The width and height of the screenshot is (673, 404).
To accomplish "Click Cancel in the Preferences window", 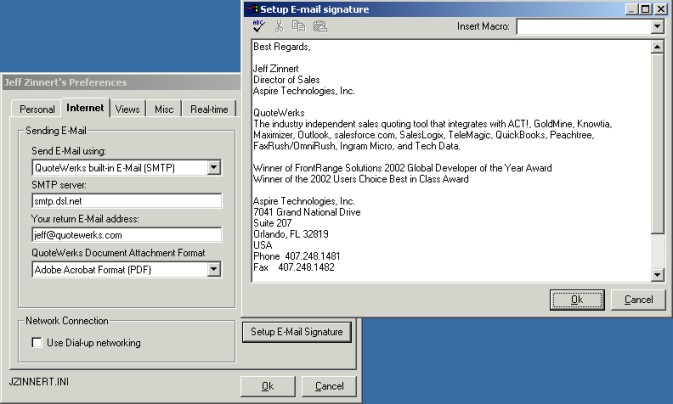I will [329, 386].
